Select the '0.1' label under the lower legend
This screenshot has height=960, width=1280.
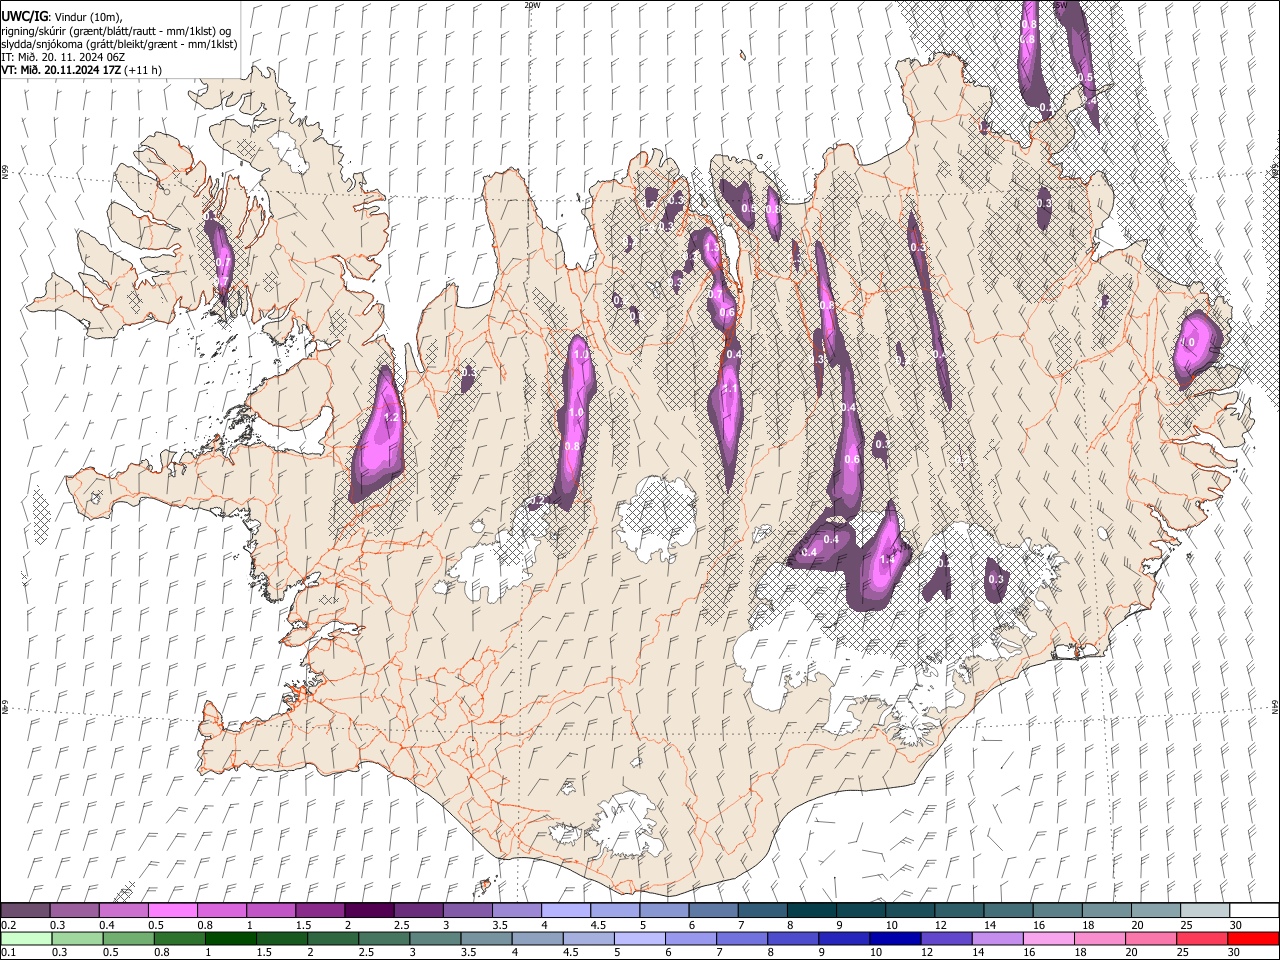click(9, 953)
